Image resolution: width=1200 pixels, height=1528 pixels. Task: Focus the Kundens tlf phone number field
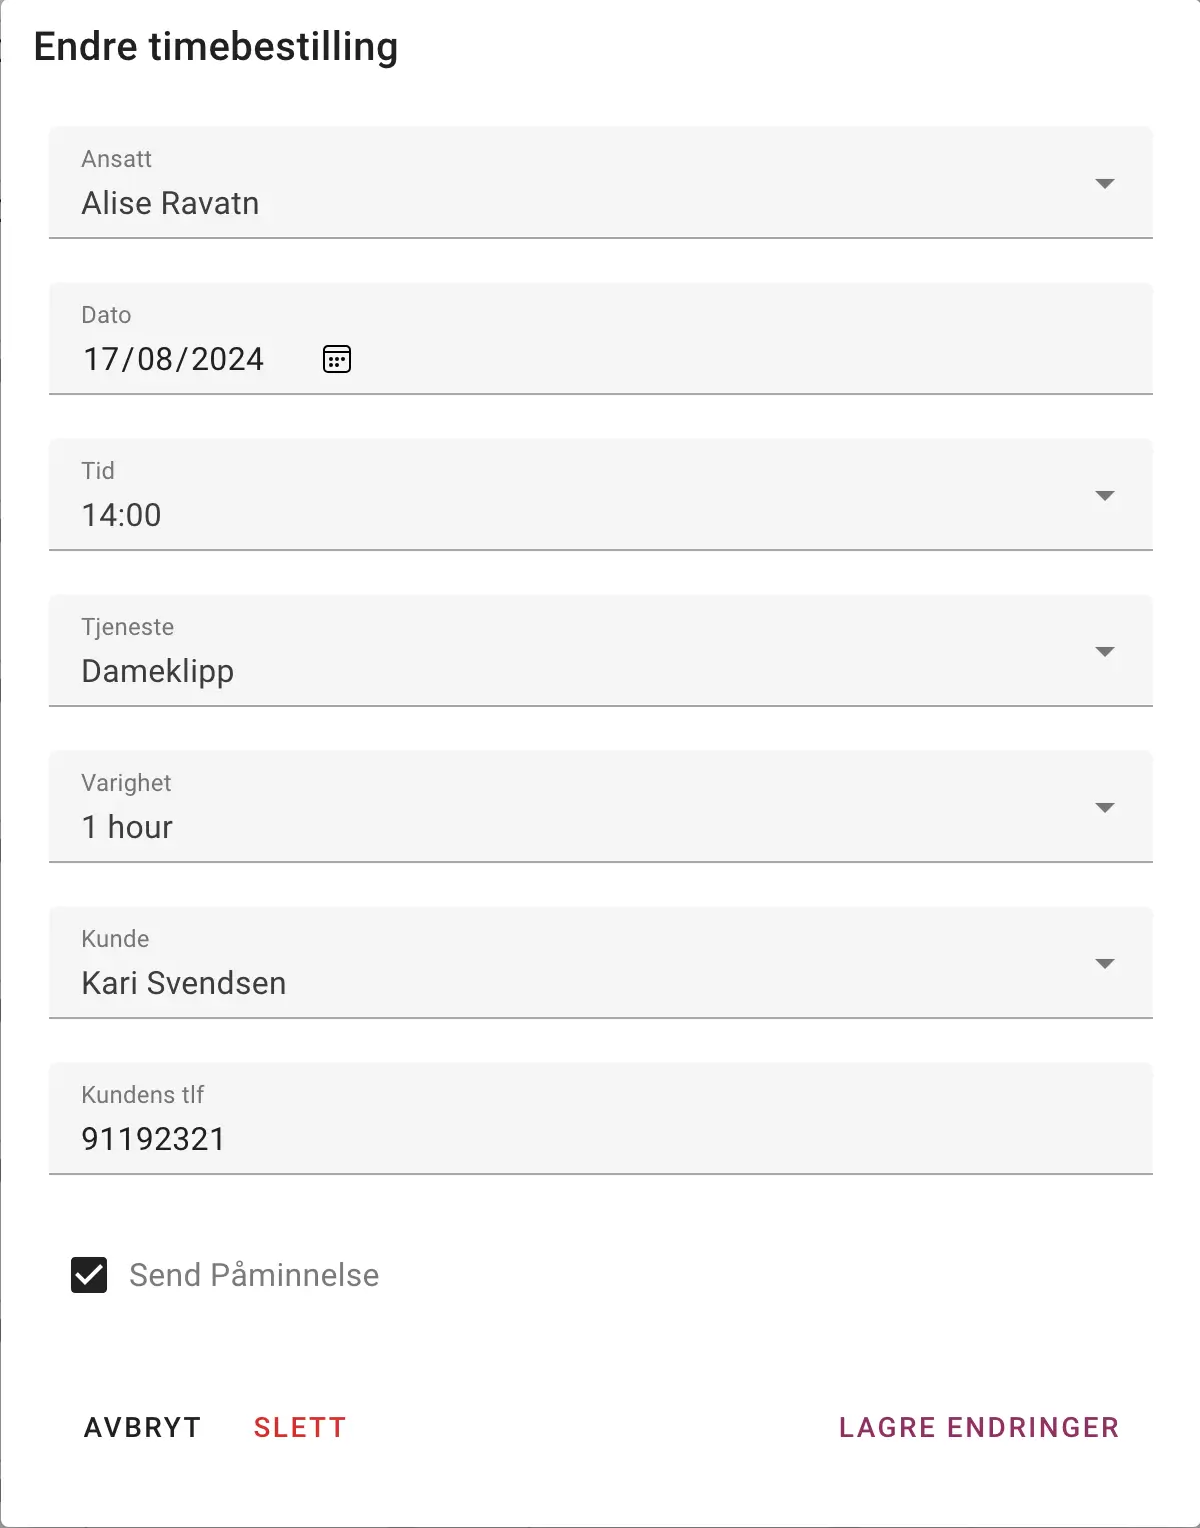pos(600,1138)
